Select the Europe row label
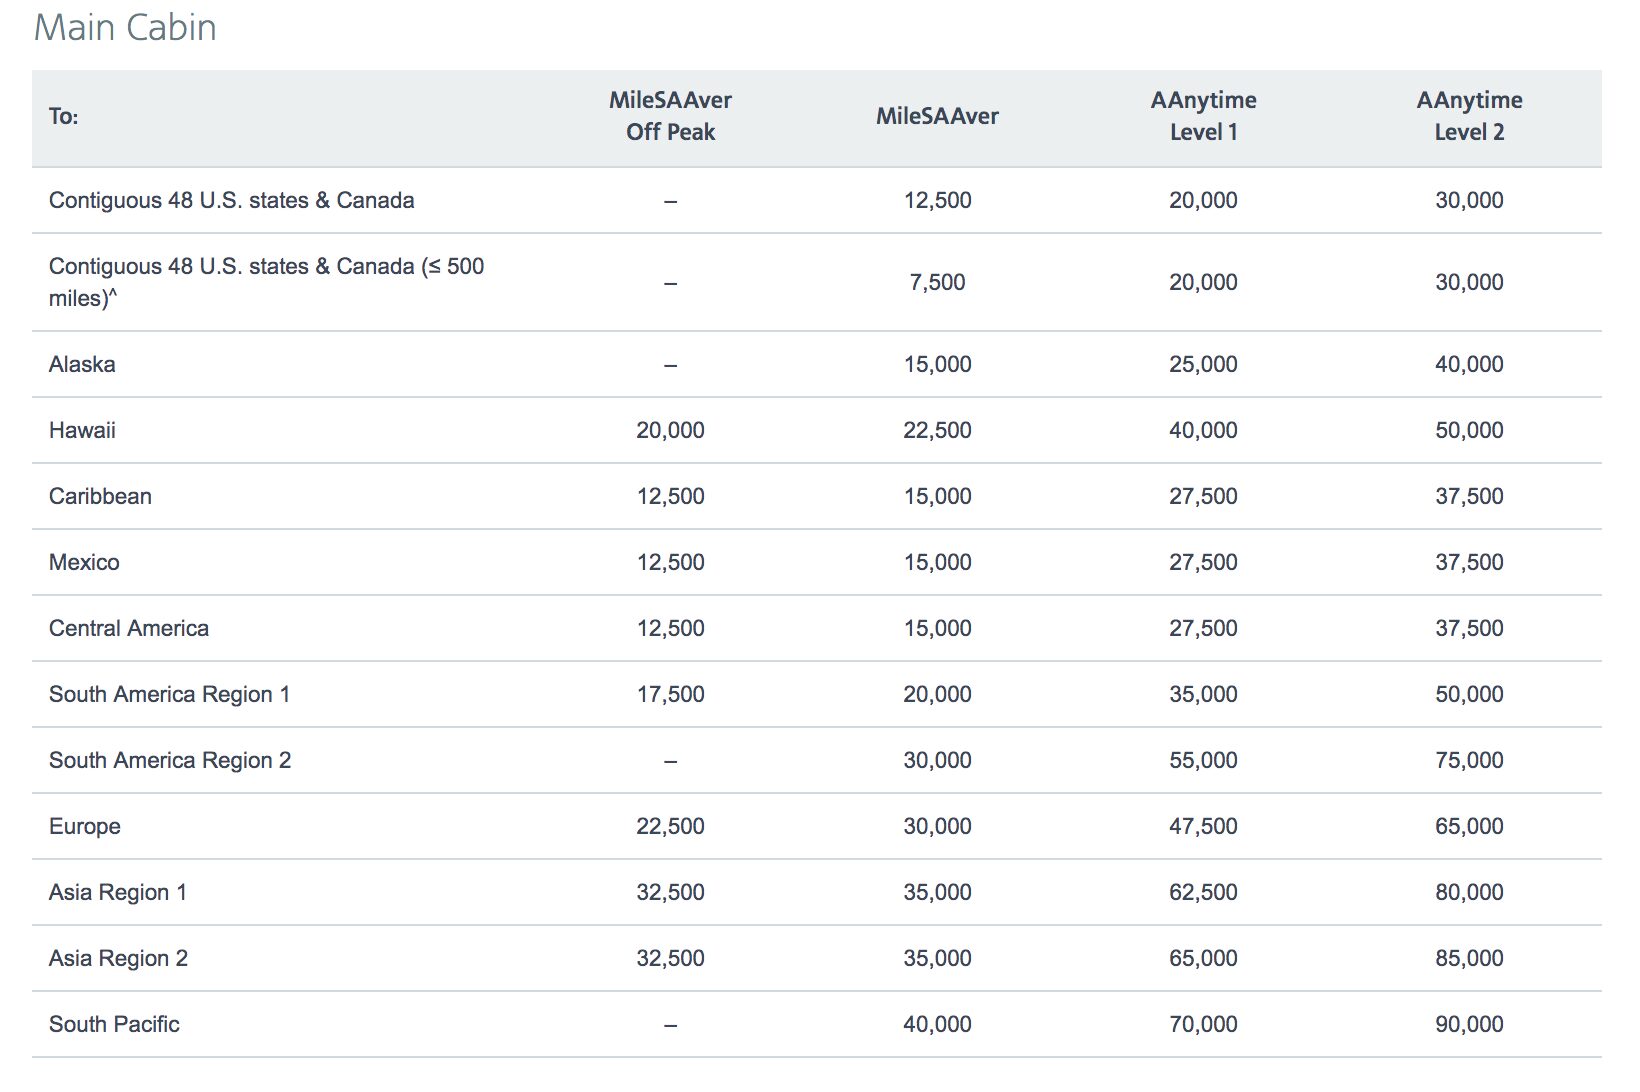This screenshot has height=1092, width=1640. [84, 825]
